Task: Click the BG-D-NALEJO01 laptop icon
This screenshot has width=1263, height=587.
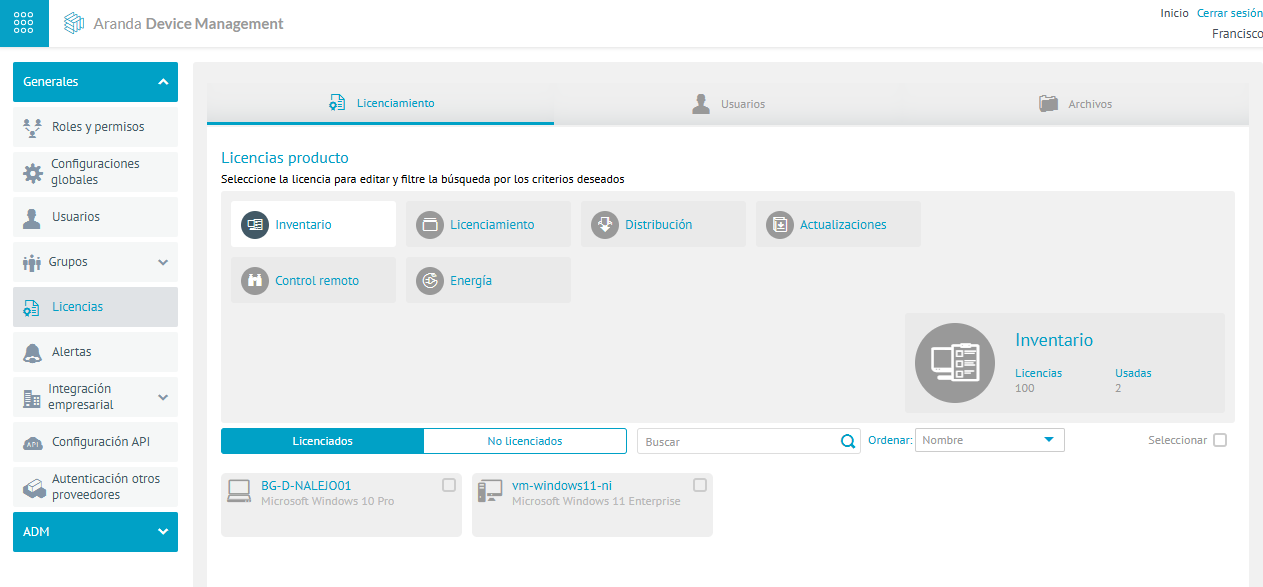Action: [239, 491]
